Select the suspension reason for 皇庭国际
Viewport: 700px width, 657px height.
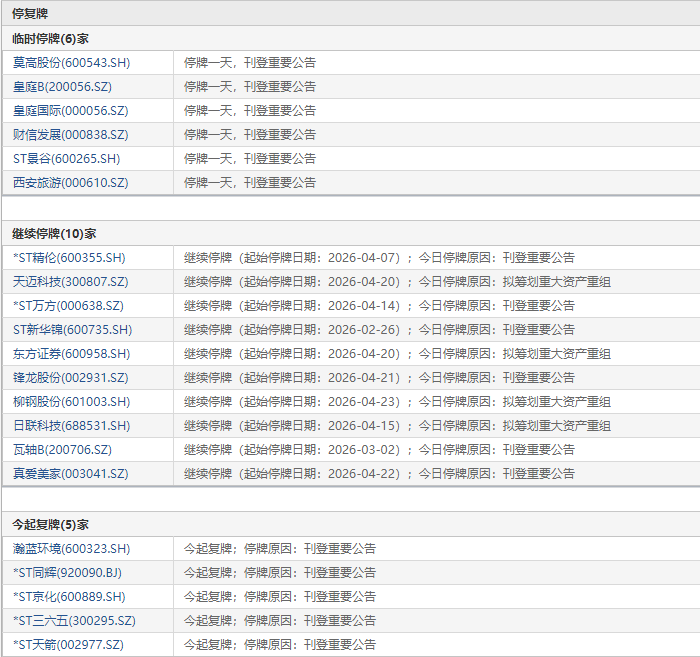click(x=250, y=111)
